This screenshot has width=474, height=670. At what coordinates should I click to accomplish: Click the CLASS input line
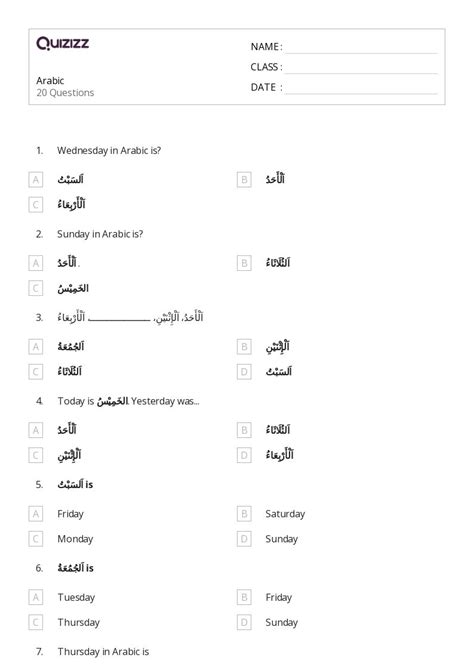(x=361, y=69)
